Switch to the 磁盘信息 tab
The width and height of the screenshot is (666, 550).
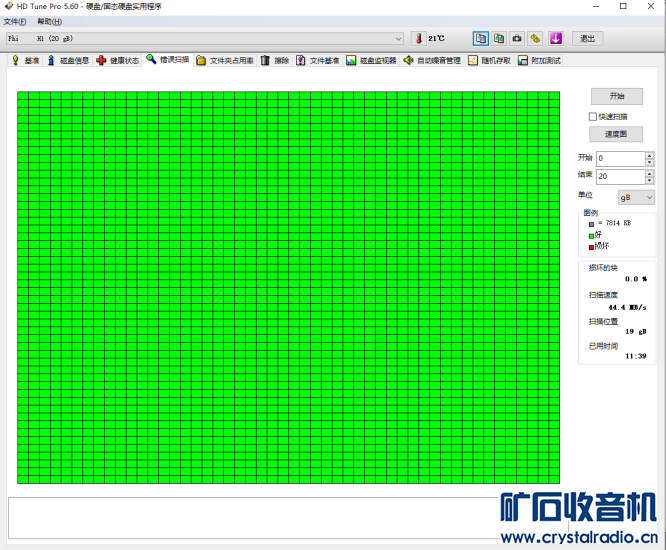69,60
